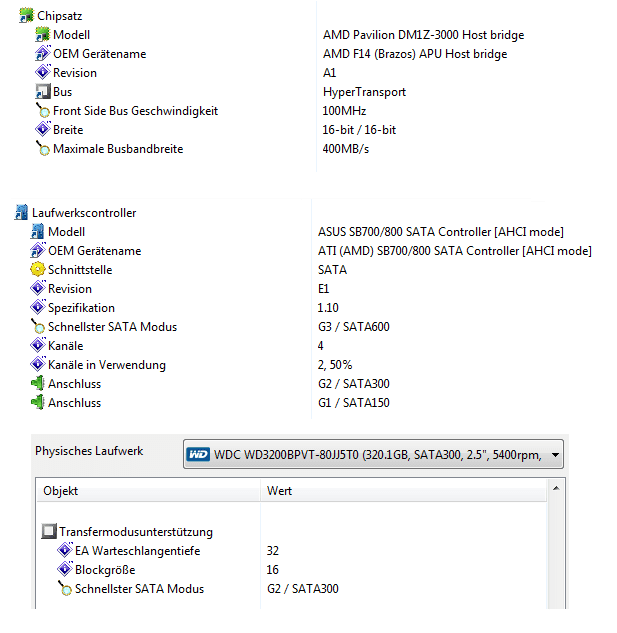Click the G1 / SATA150 value

point(354,402)
